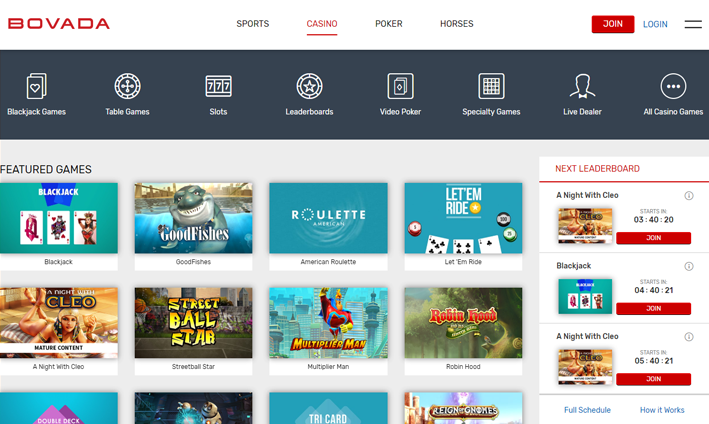
Task: Open the Horses section
Action: tap(456, 24)
